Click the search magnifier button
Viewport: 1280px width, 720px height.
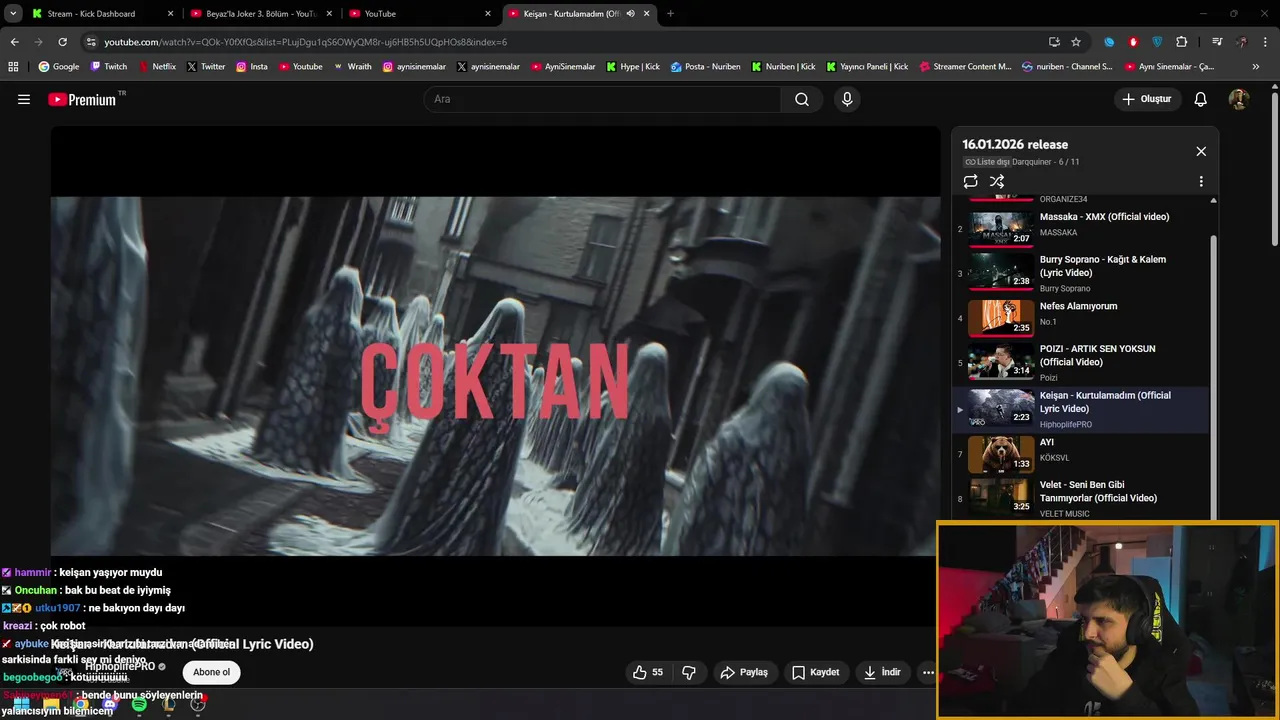pos(802,99)
